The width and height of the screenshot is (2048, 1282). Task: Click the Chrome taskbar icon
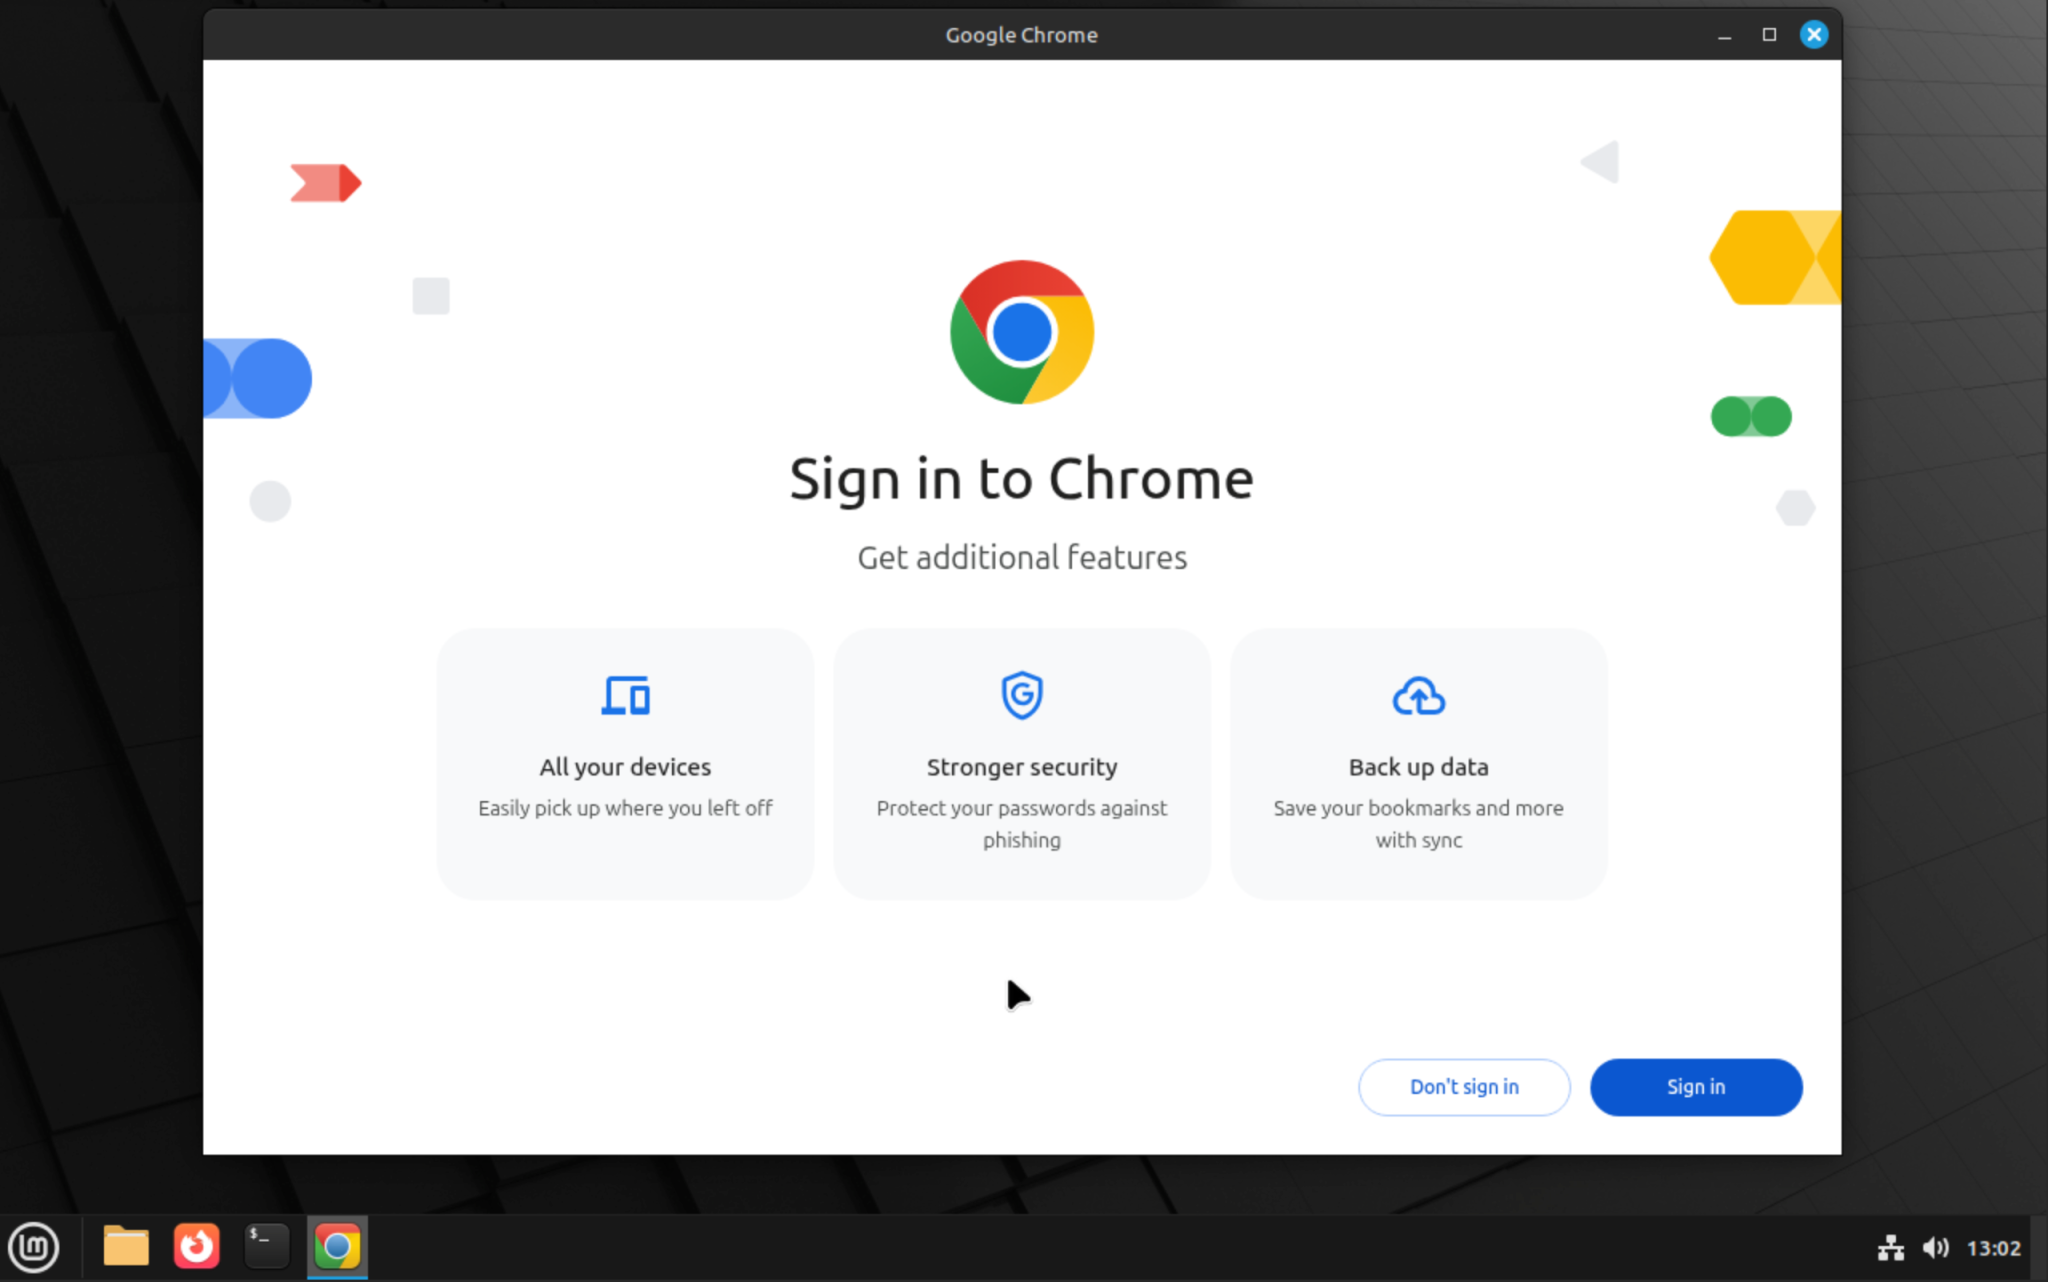pyautogui.click(x=337, y=1247)
